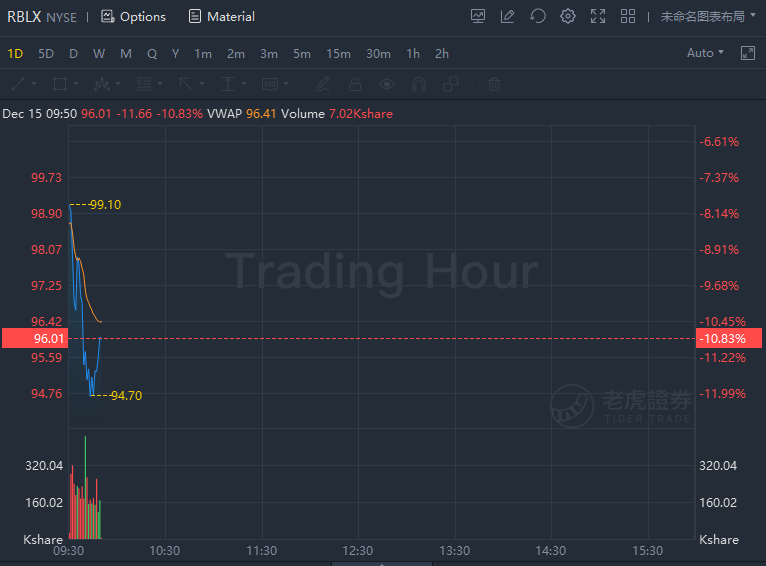
Task: Switch to the daily D tab
Action: (73, 54)
